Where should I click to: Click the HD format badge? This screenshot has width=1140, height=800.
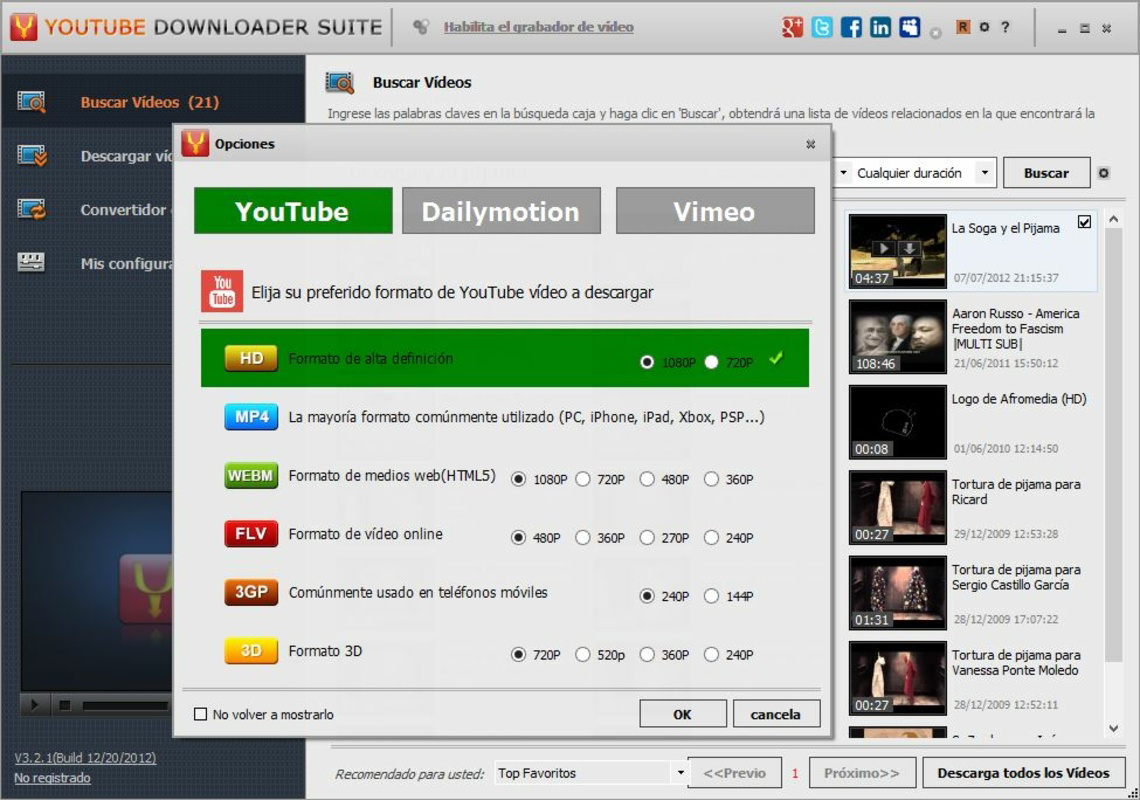pyautogui.click(x=251, y=358)
